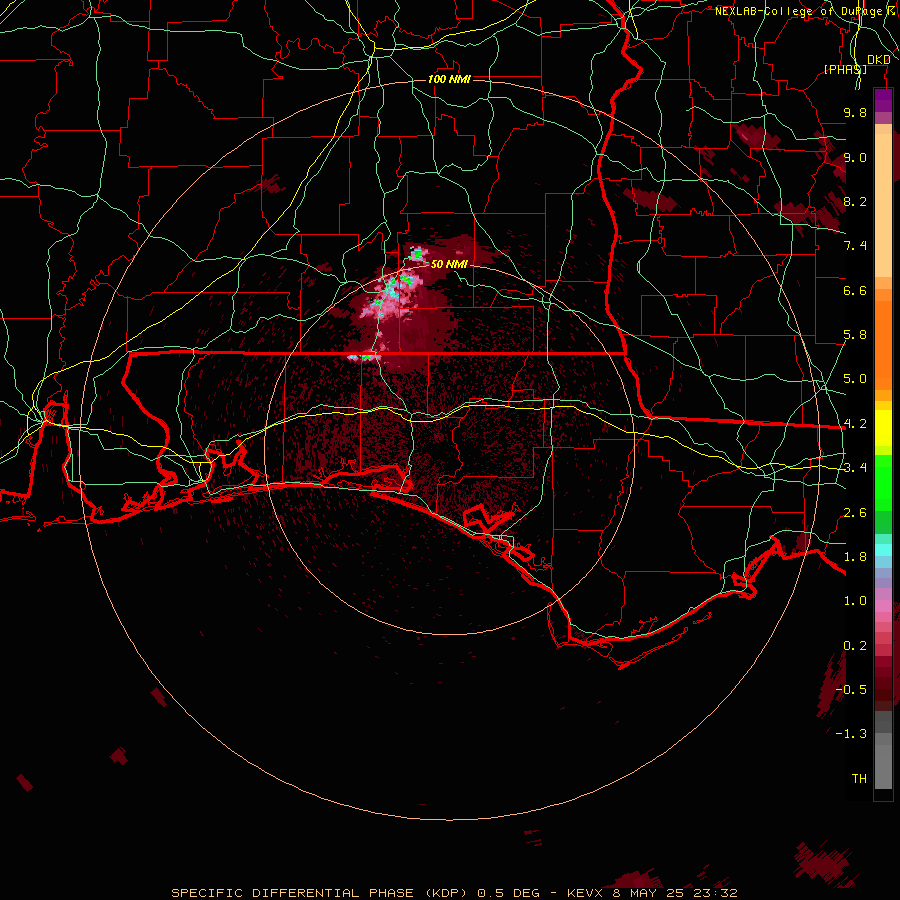Image resolution: width=900 pixels, height=900 pixels.
Task: Pick the purple top segment of the color bar
Action: (x=883, y=101)
